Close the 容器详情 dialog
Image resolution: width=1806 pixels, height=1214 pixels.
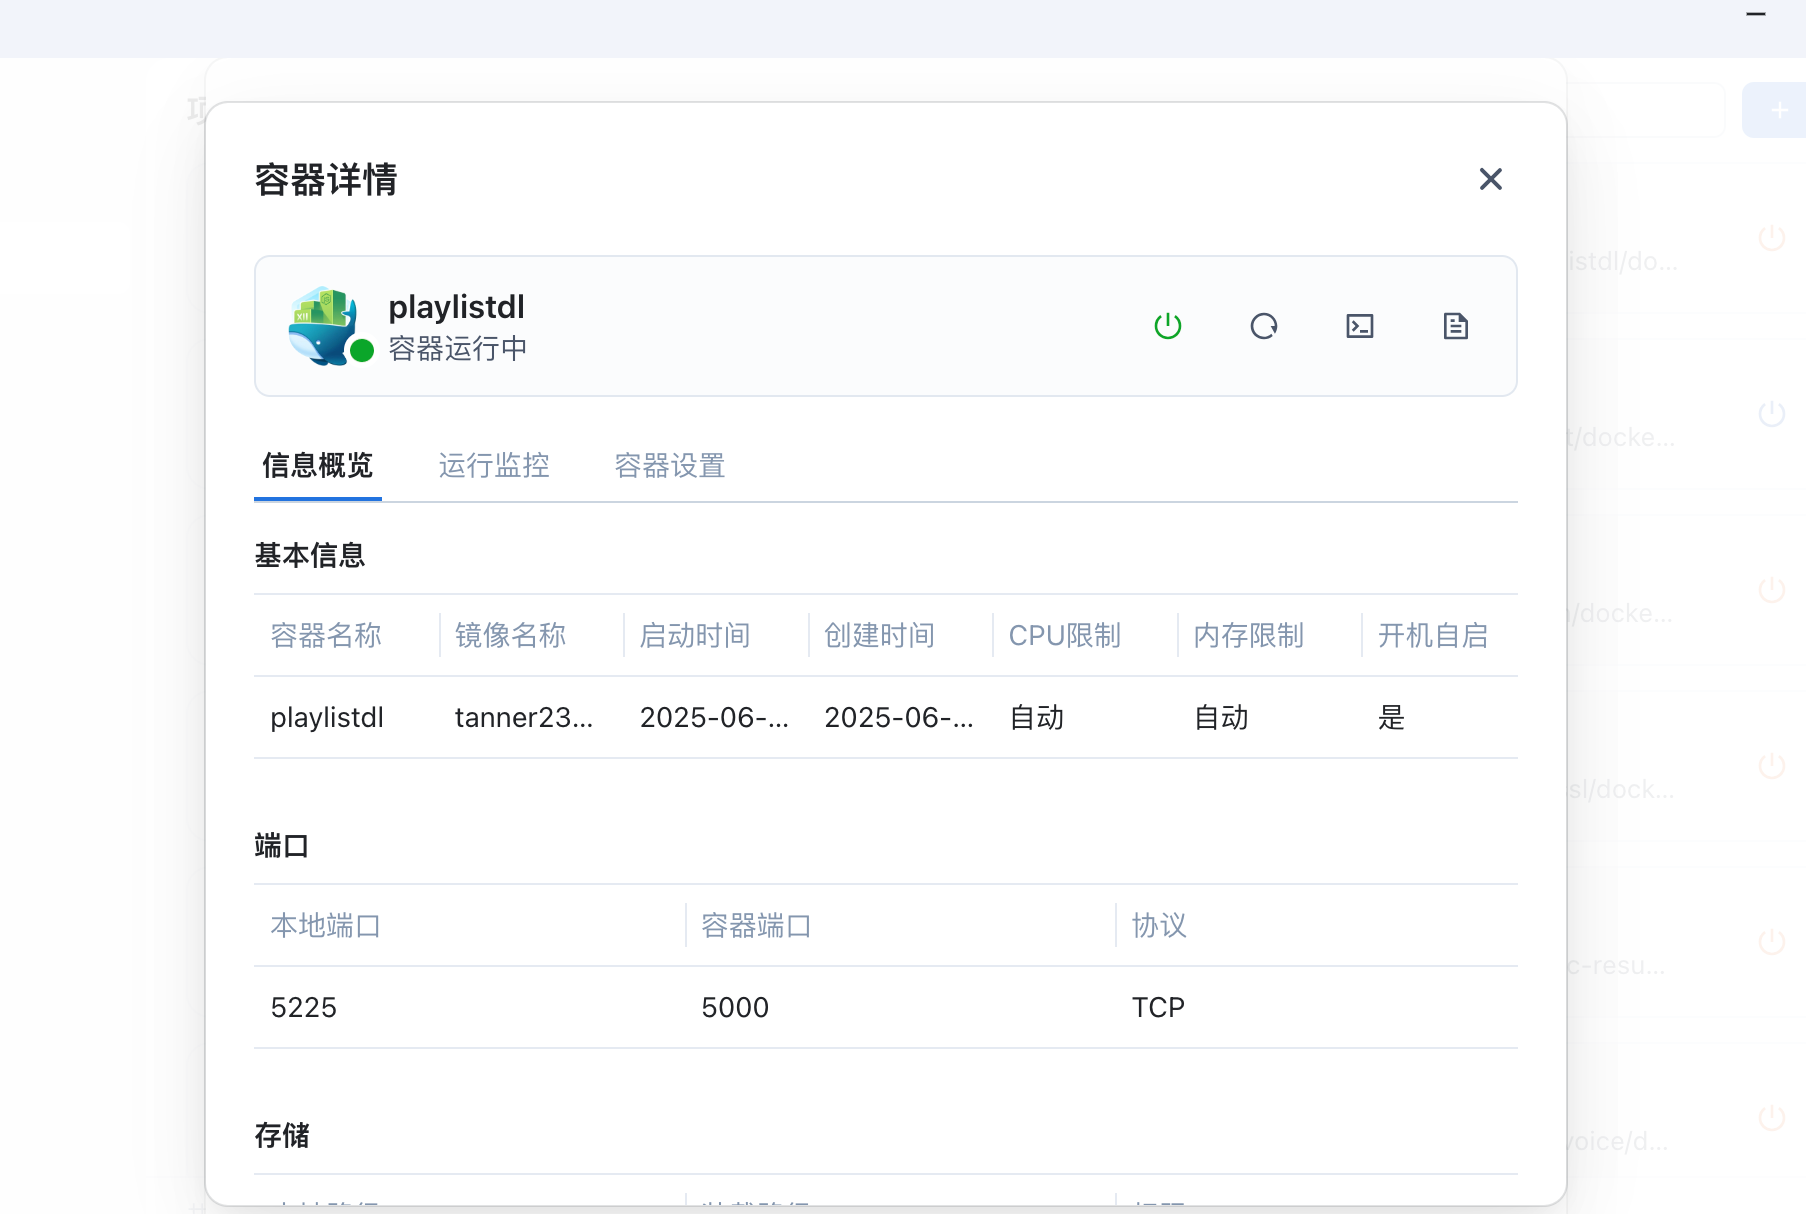(1490, 179)
